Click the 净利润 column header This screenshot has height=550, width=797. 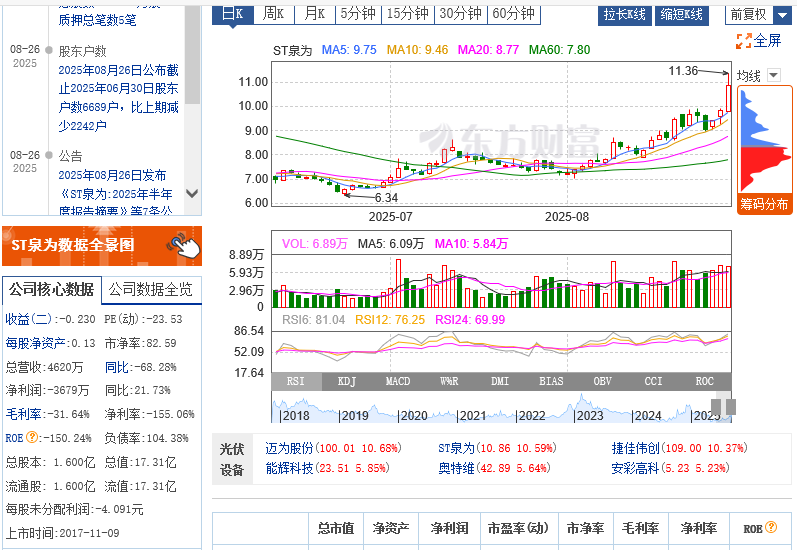(x=449, y=529)
